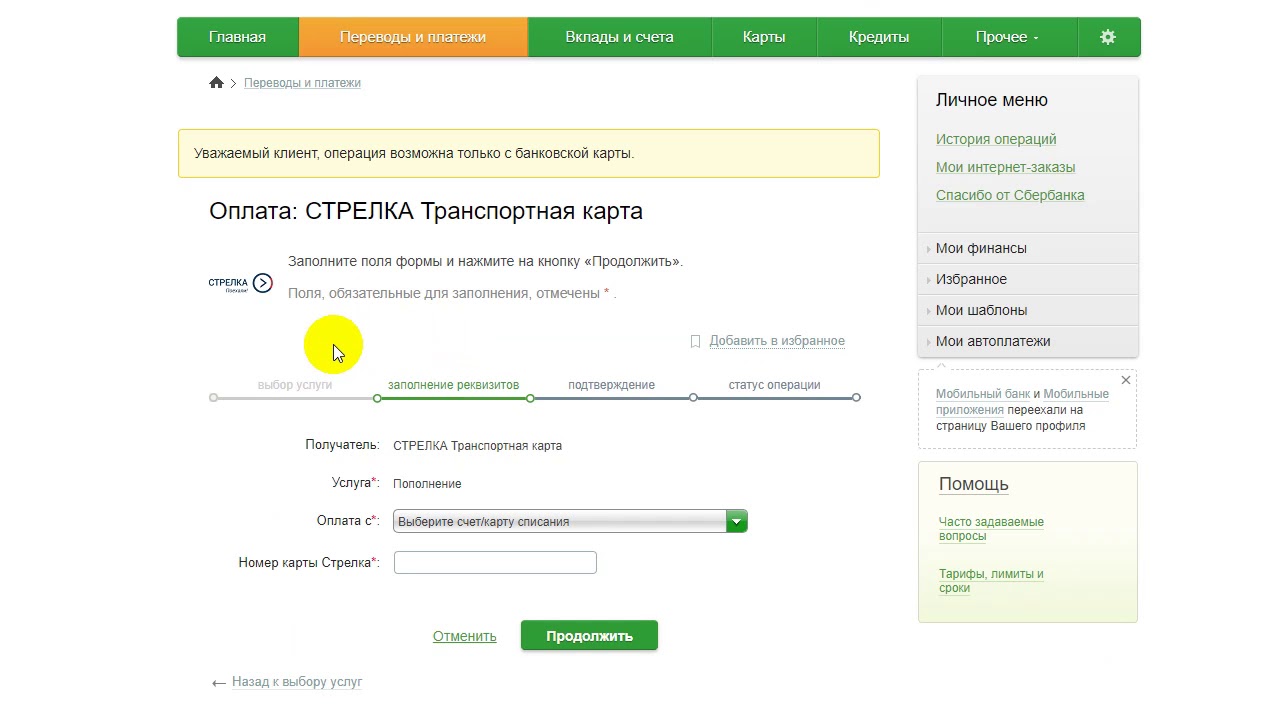The width and height of the screenshot is (1280, 720).
Task: Expand Мои шаблоны section
Action: point(1028,310)
